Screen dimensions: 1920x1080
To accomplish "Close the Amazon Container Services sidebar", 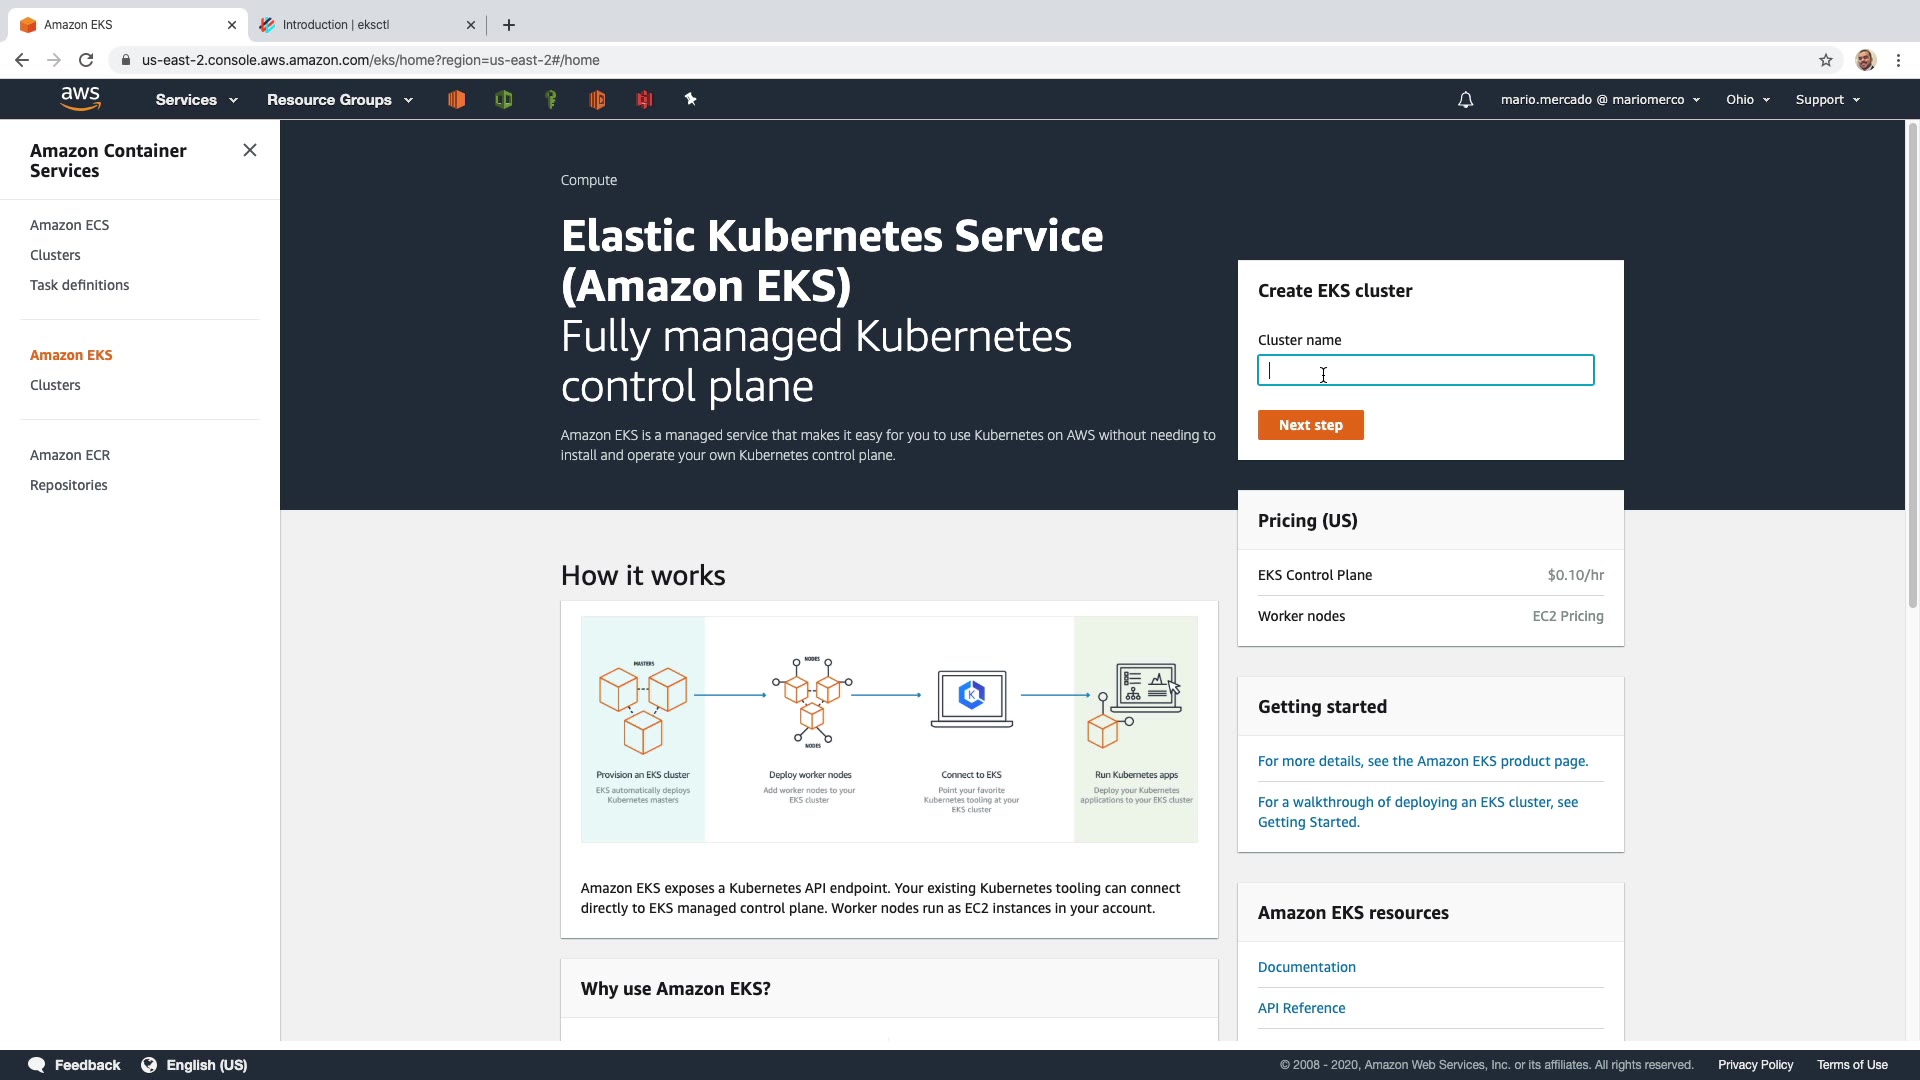I will point(250,150).
